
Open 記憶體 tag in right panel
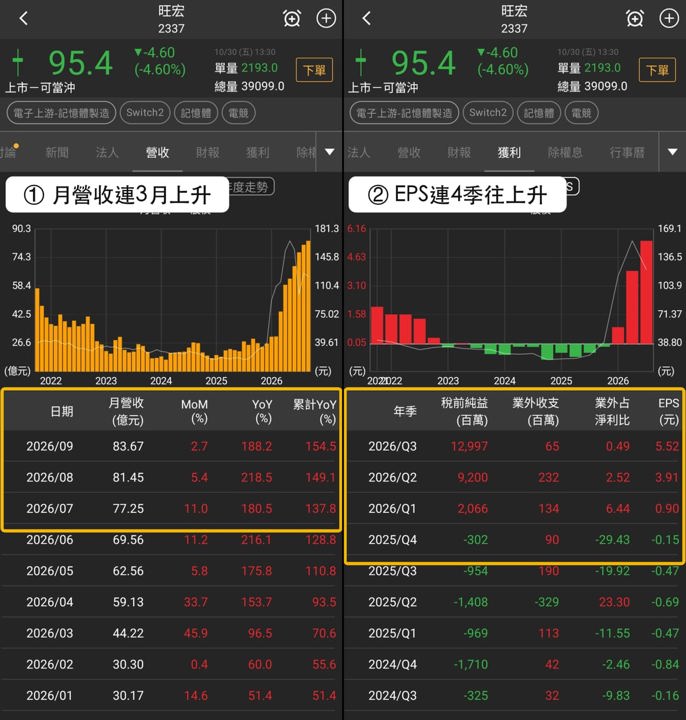coord(539,113)
